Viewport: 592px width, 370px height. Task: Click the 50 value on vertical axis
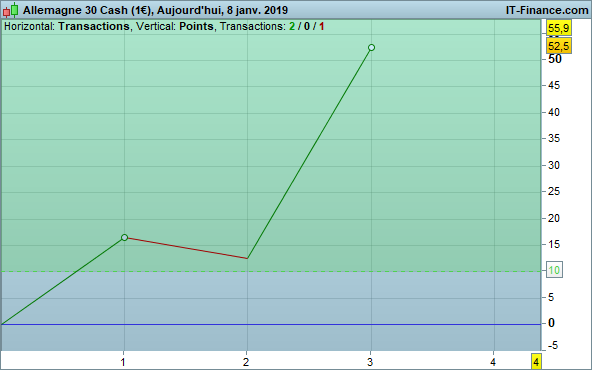(555, 59)
